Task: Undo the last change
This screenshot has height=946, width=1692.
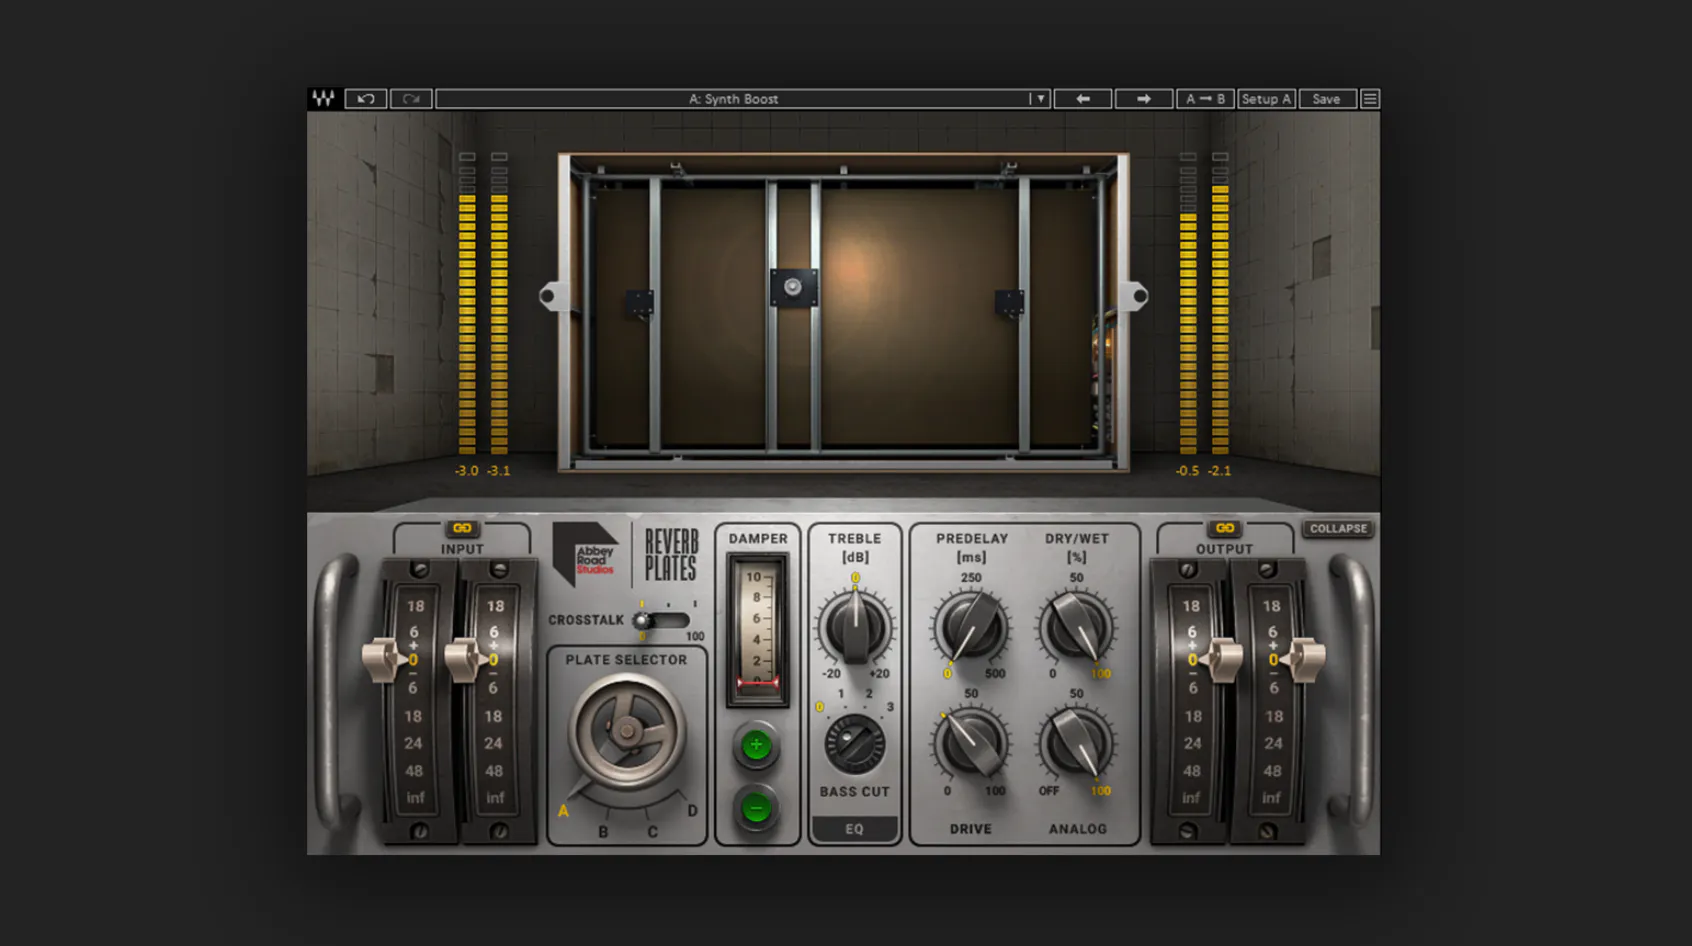Action: pyautogui.click(x=366, y=98)
